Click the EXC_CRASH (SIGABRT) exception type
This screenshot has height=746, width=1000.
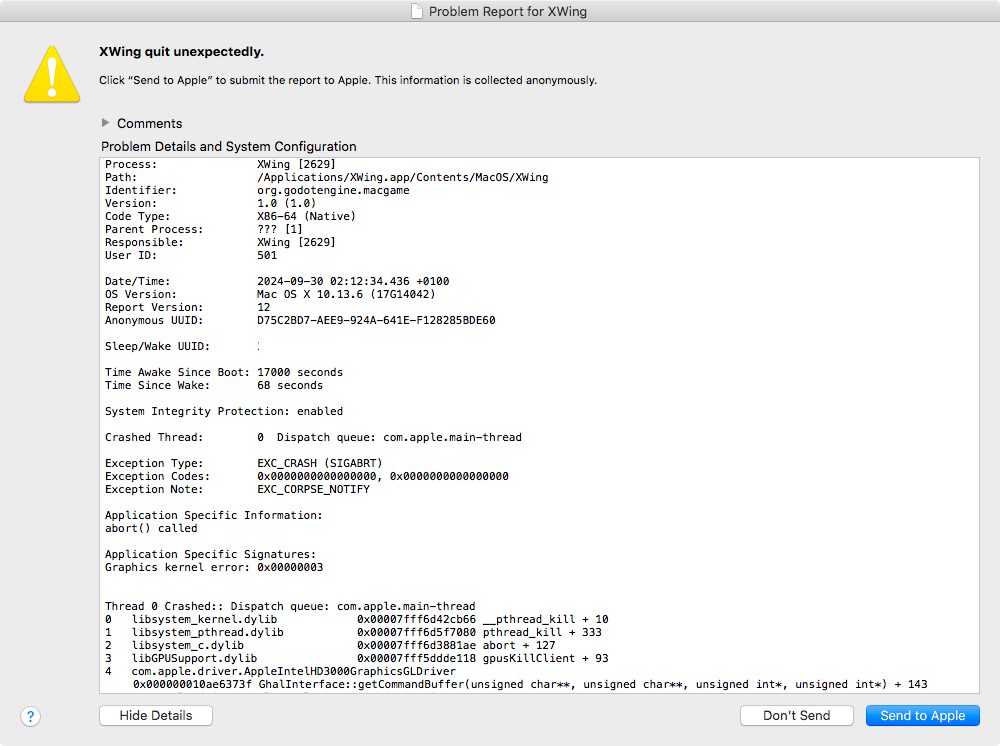[320, 464]
